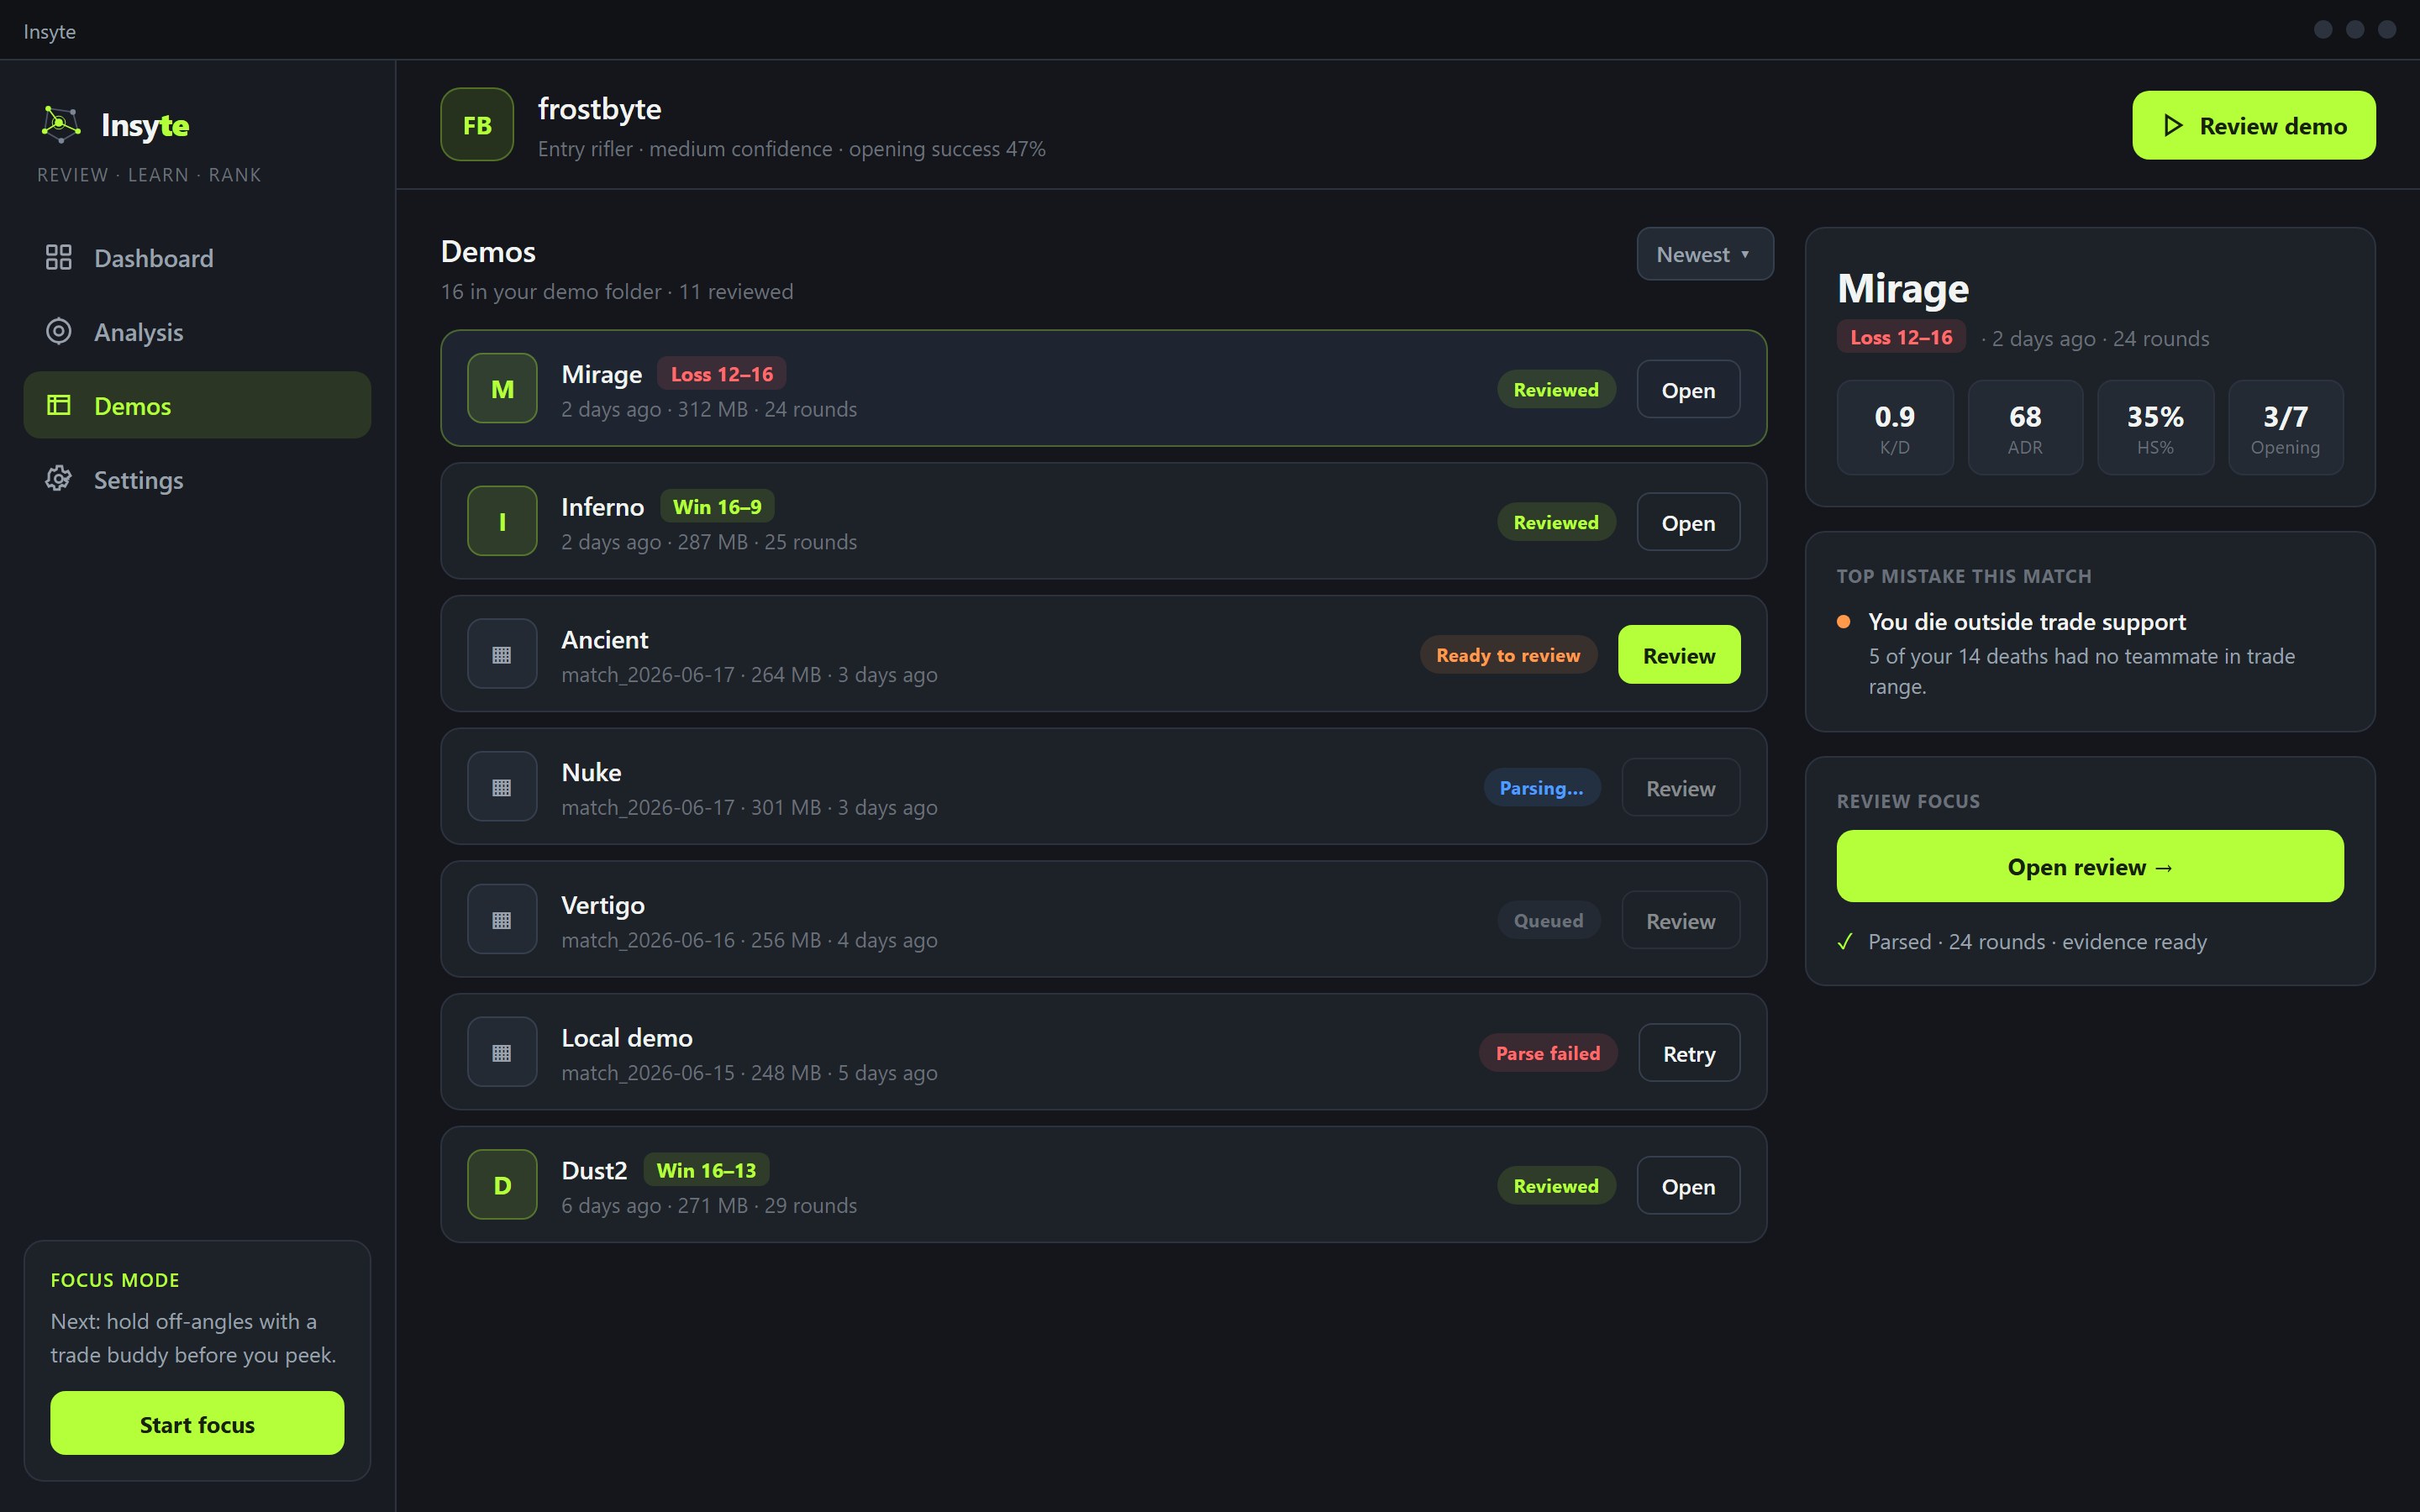The height and width of the screenshot is (1512, 2420).
Task: Open the Newest sort dropdown
Action: (1704, 254)
